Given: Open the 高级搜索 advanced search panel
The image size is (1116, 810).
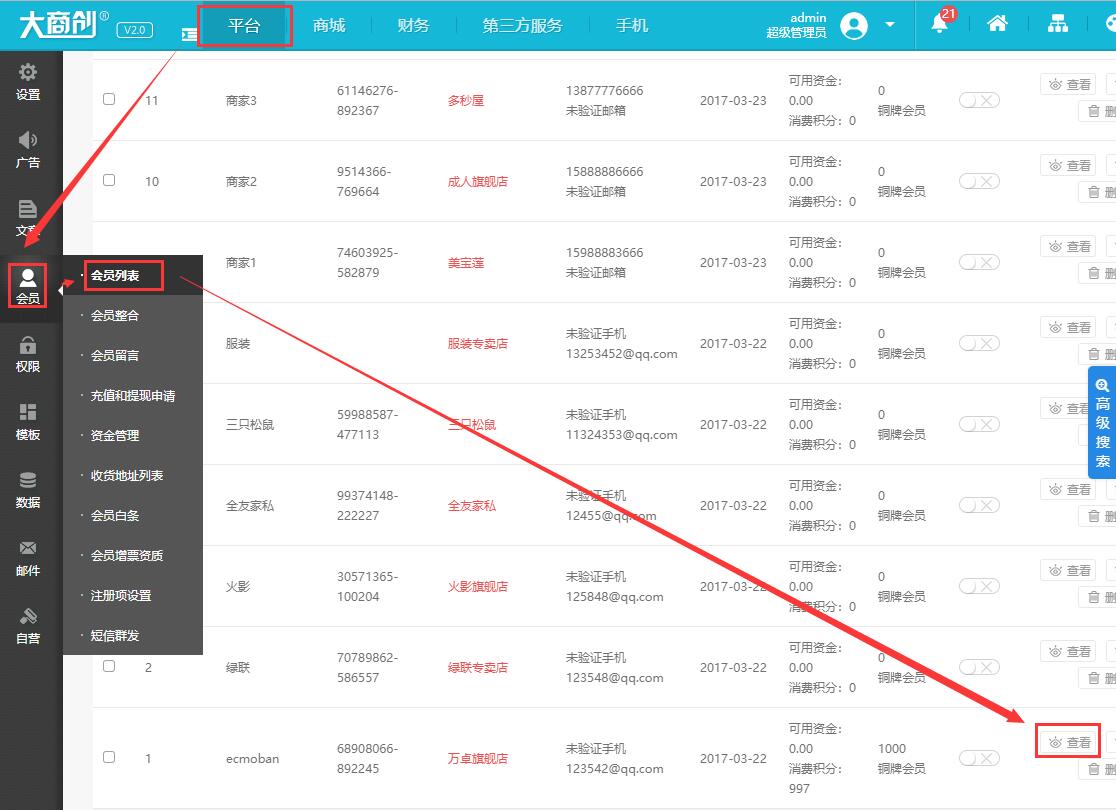Looking at the screenshot, I should coord(1101,422).
